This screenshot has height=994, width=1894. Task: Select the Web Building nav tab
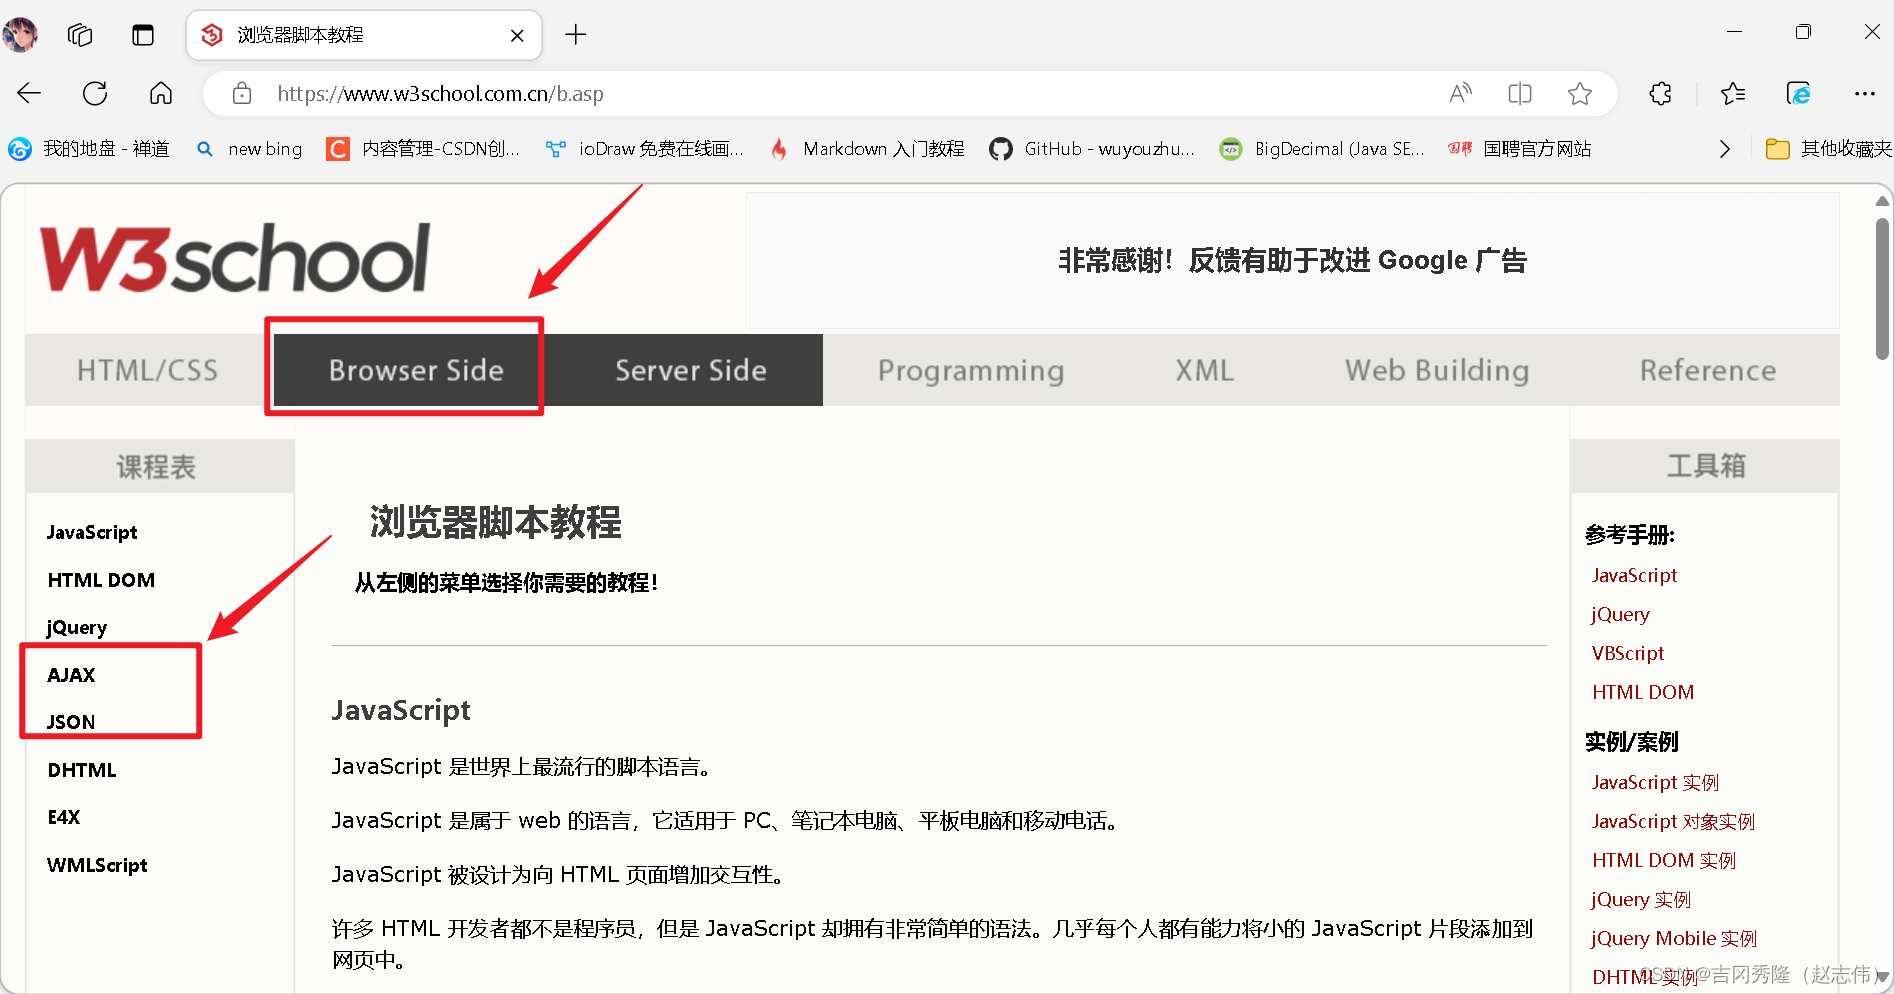point(1437,370)
